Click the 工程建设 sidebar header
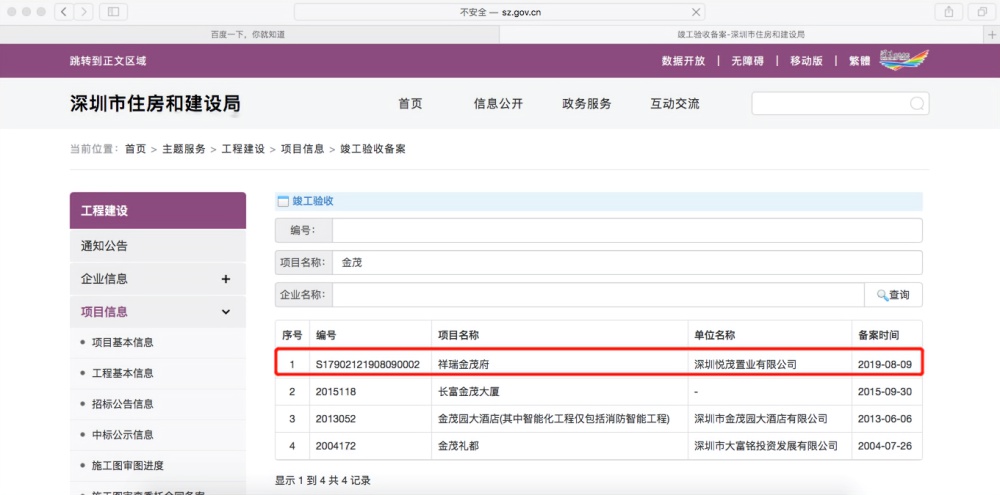The image size is (1000, 495). (158, 211)
